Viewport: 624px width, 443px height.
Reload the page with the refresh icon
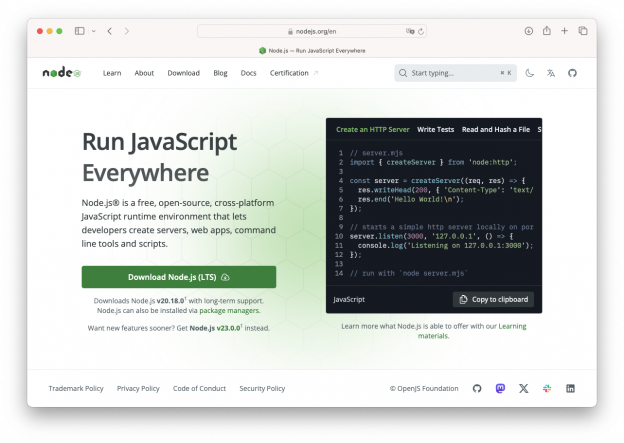[x=421, y=31]
